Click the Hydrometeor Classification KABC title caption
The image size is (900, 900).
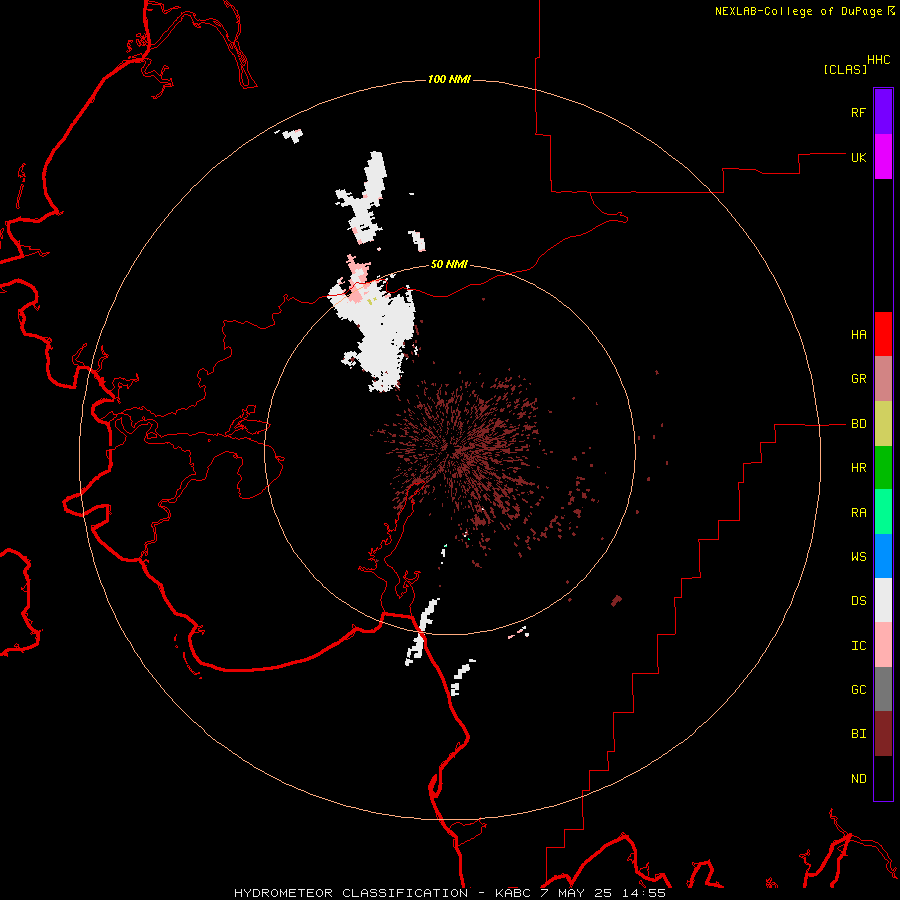pos(449,893)
